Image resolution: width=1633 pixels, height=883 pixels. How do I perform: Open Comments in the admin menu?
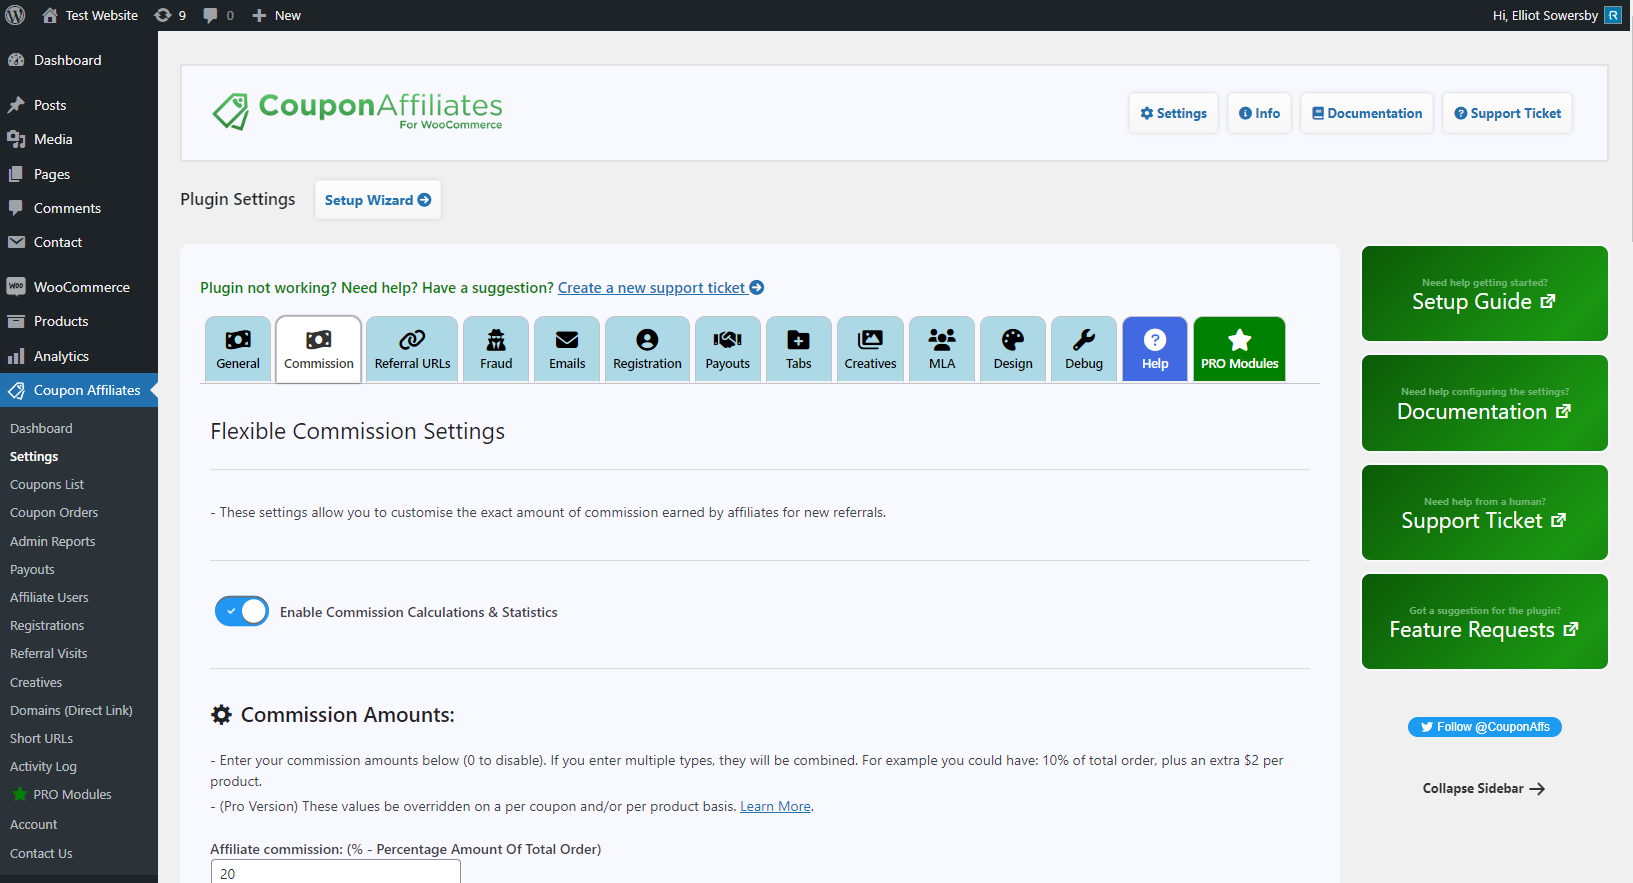tap(79, 208)
